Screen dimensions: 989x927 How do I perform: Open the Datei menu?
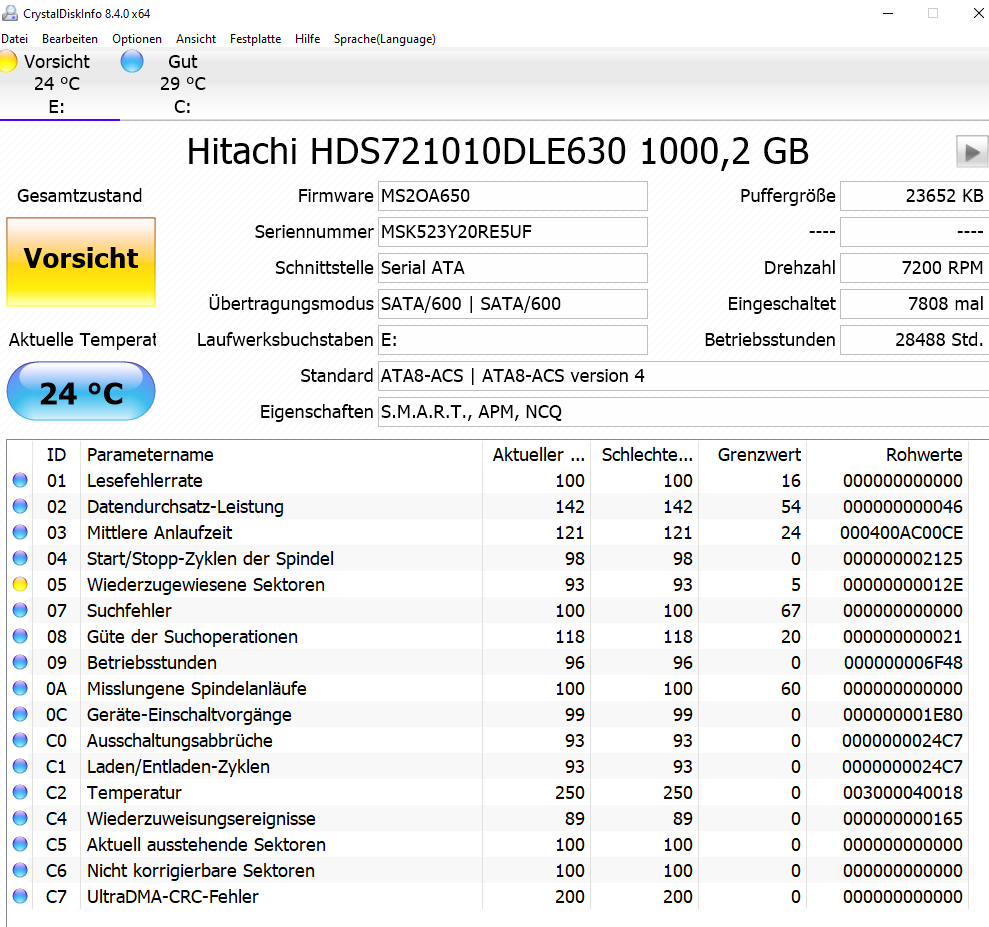point(15,39)
